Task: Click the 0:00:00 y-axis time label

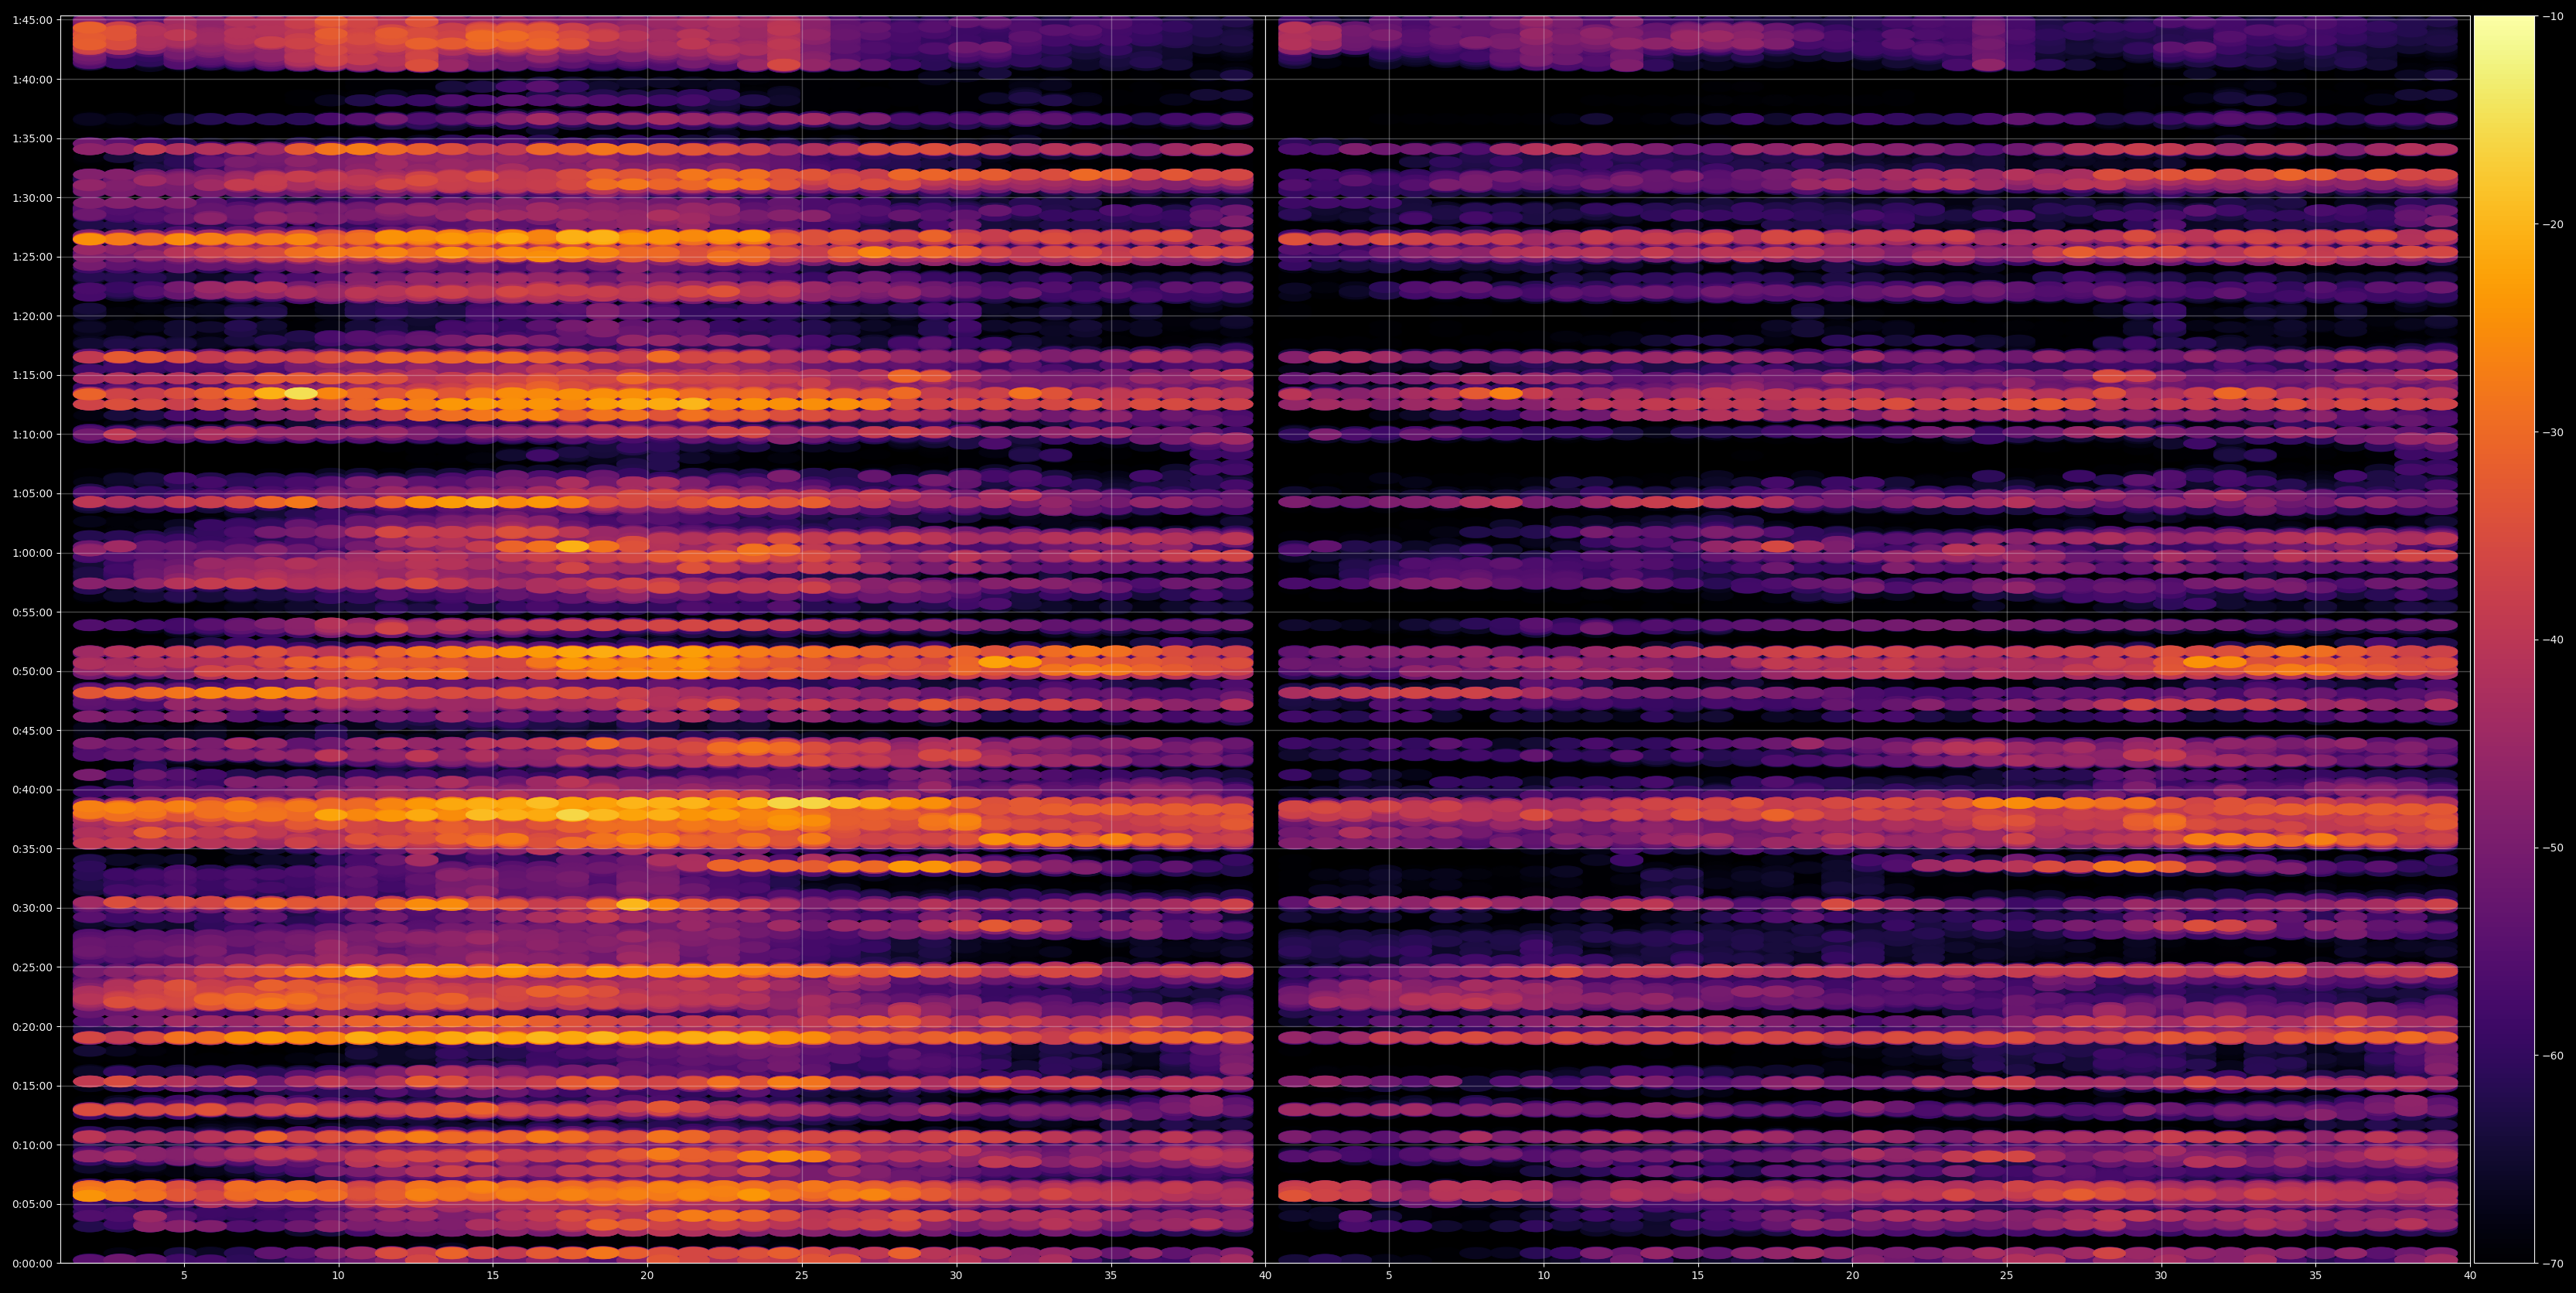Action: click(x=32, y=1263)
